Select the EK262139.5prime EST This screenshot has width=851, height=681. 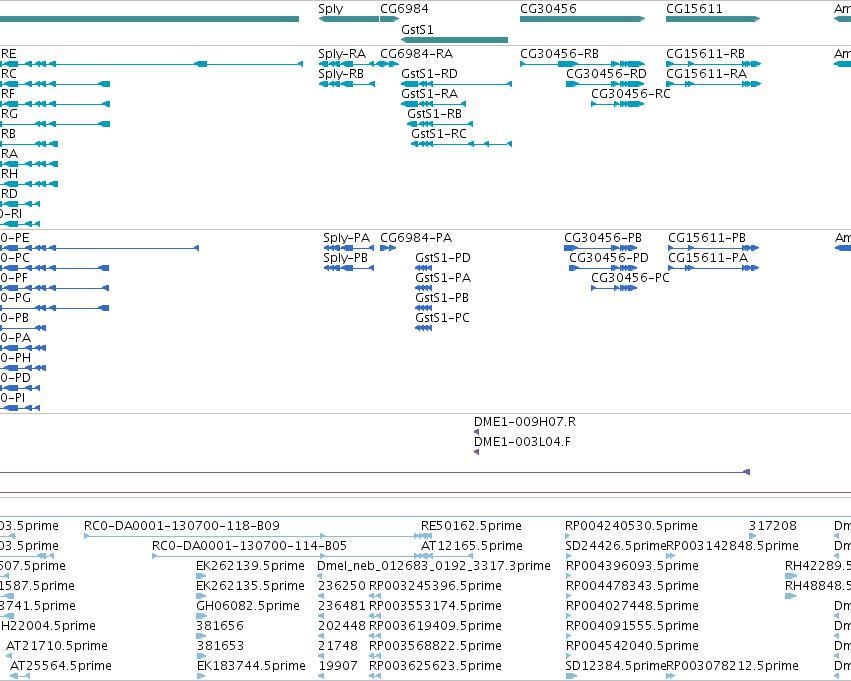click(201, 576)
